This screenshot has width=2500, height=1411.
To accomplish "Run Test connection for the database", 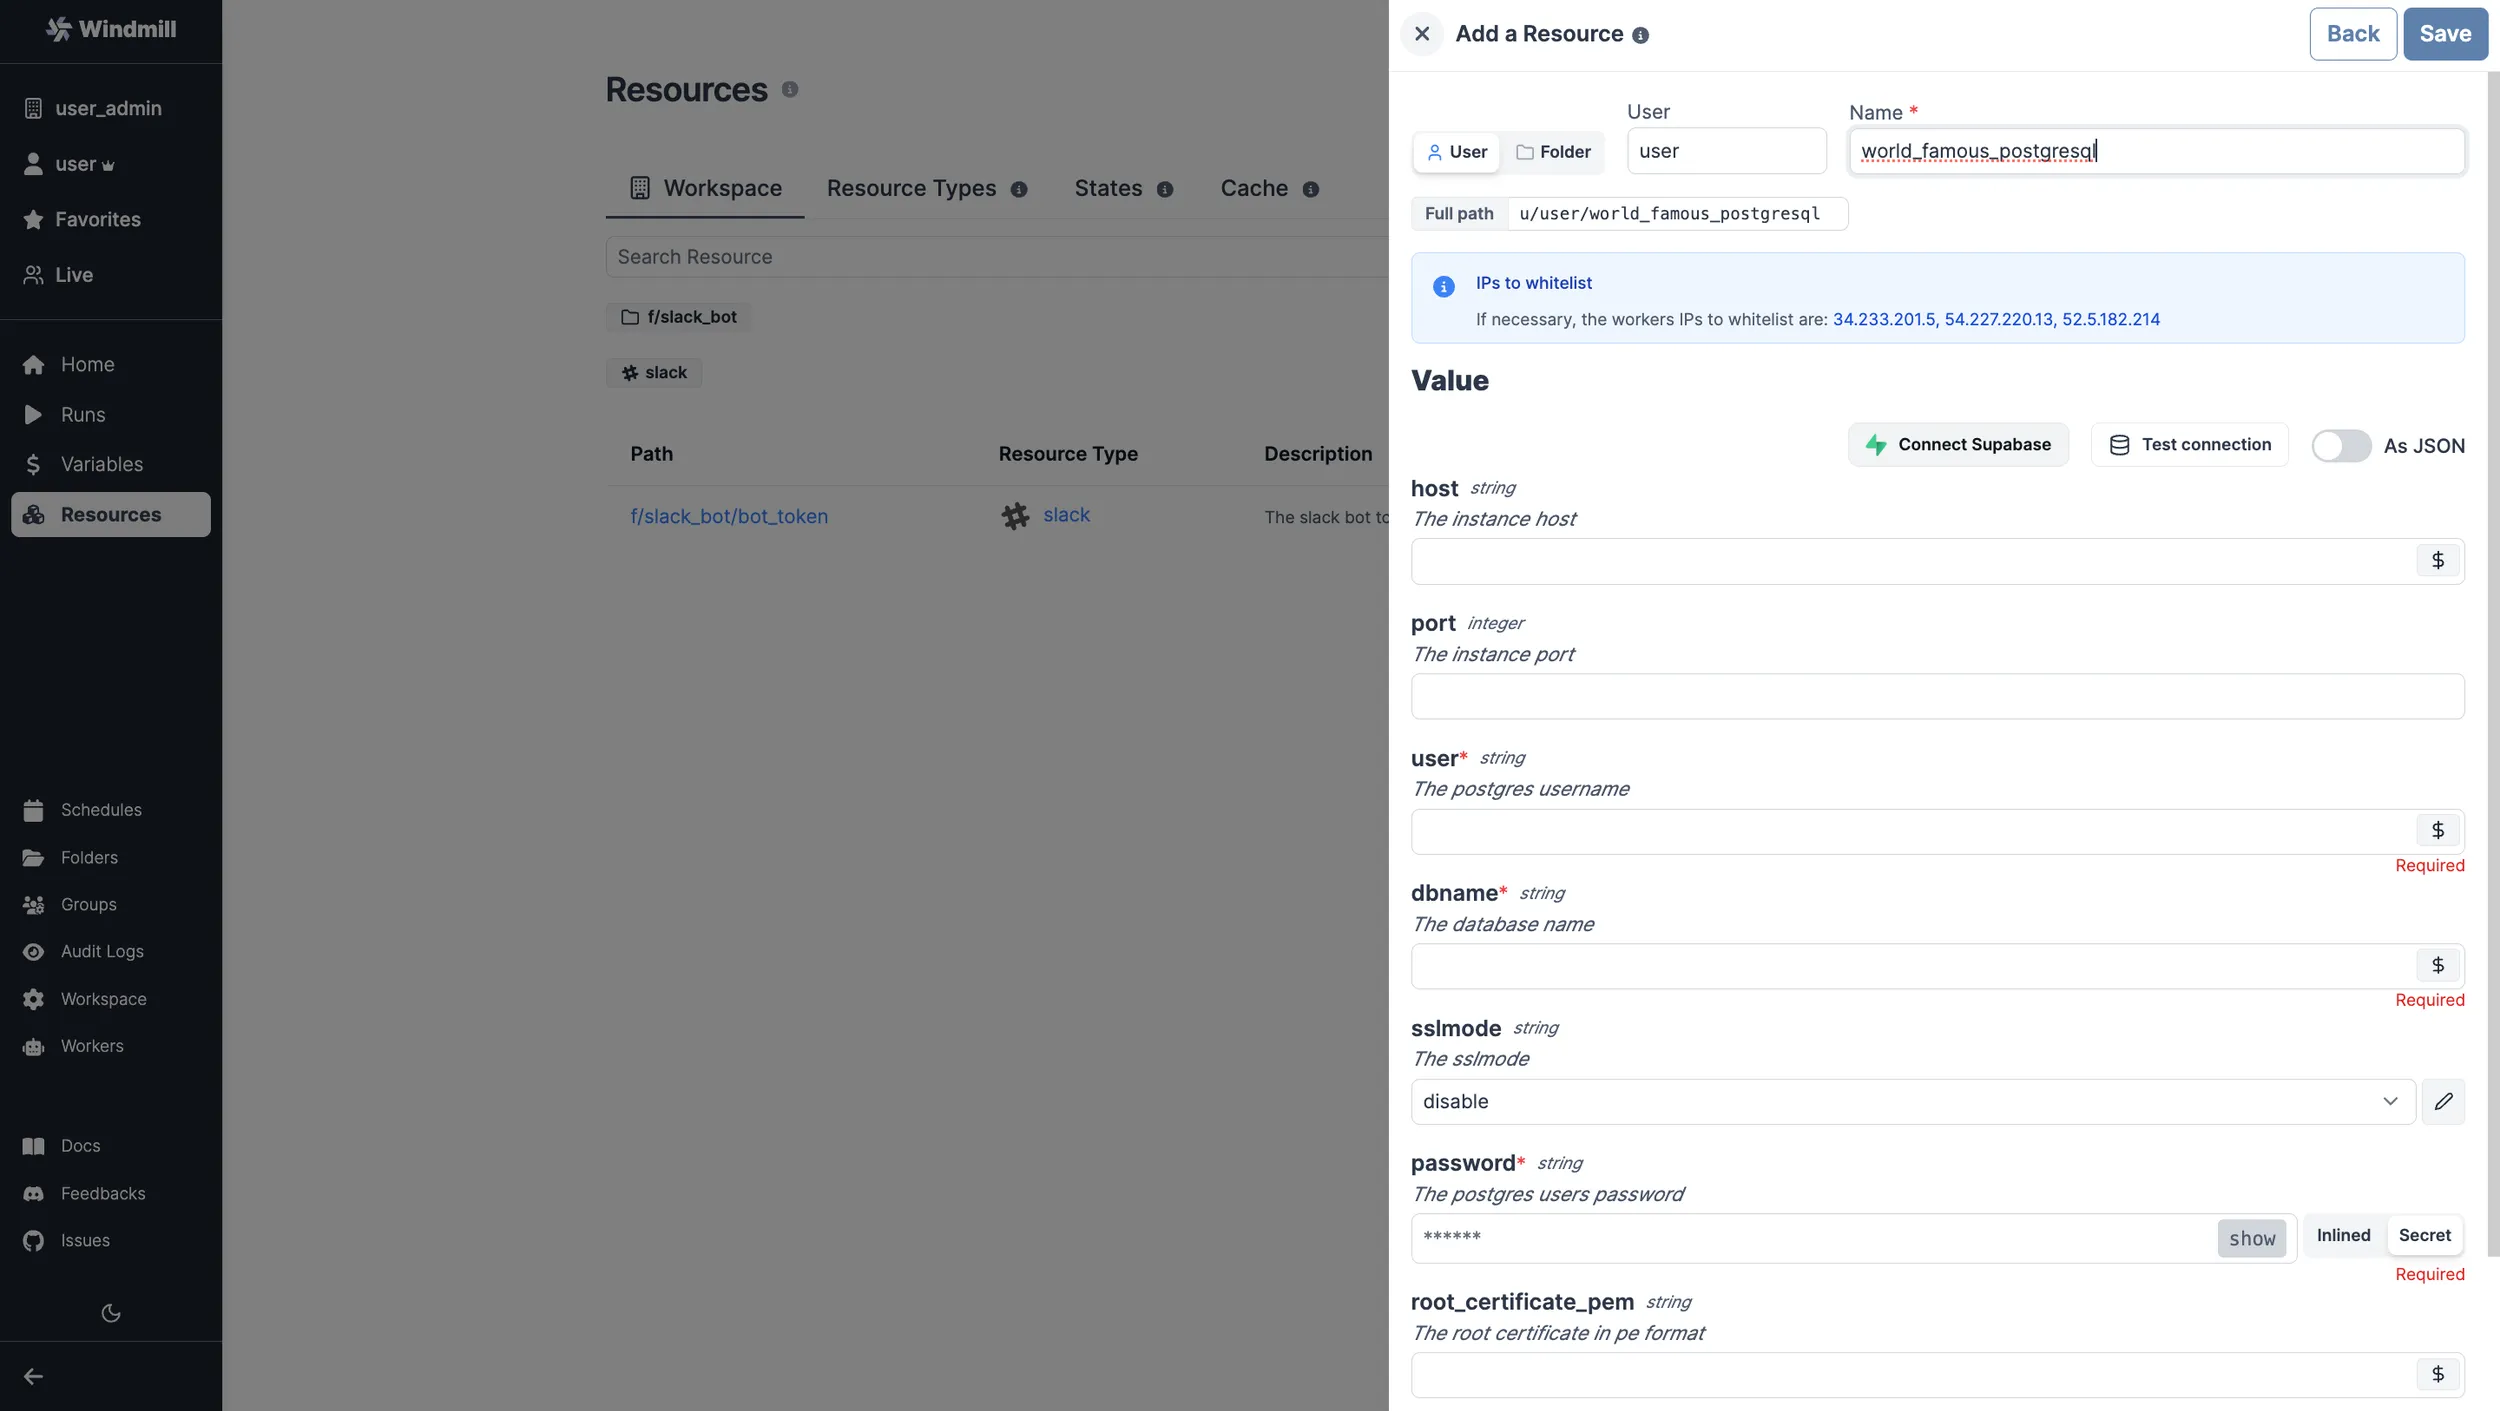I will [x=2188, y=445].
